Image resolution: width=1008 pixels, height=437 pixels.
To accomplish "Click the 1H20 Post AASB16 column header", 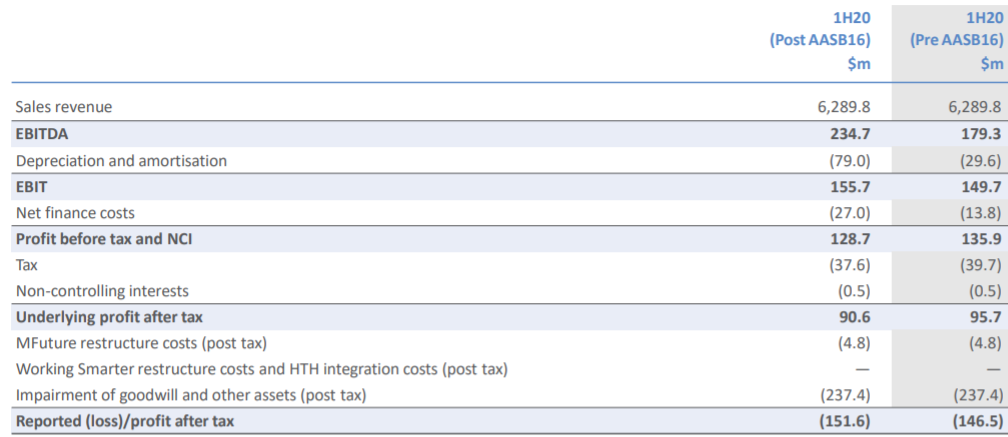I will point(820,40).
